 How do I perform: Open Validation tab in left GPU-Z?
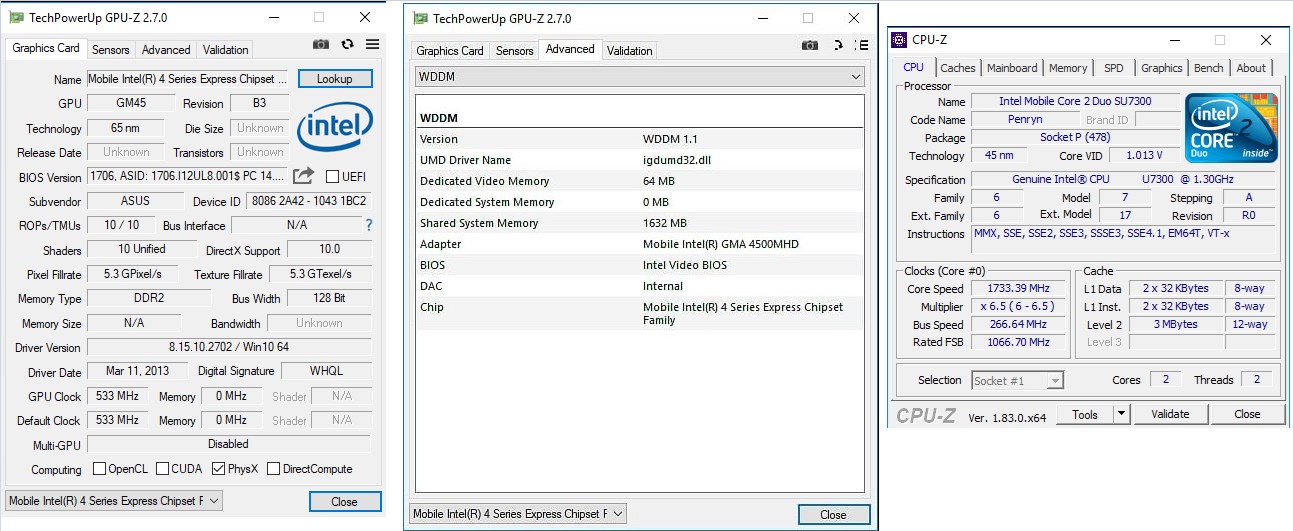tap(225, 49)
